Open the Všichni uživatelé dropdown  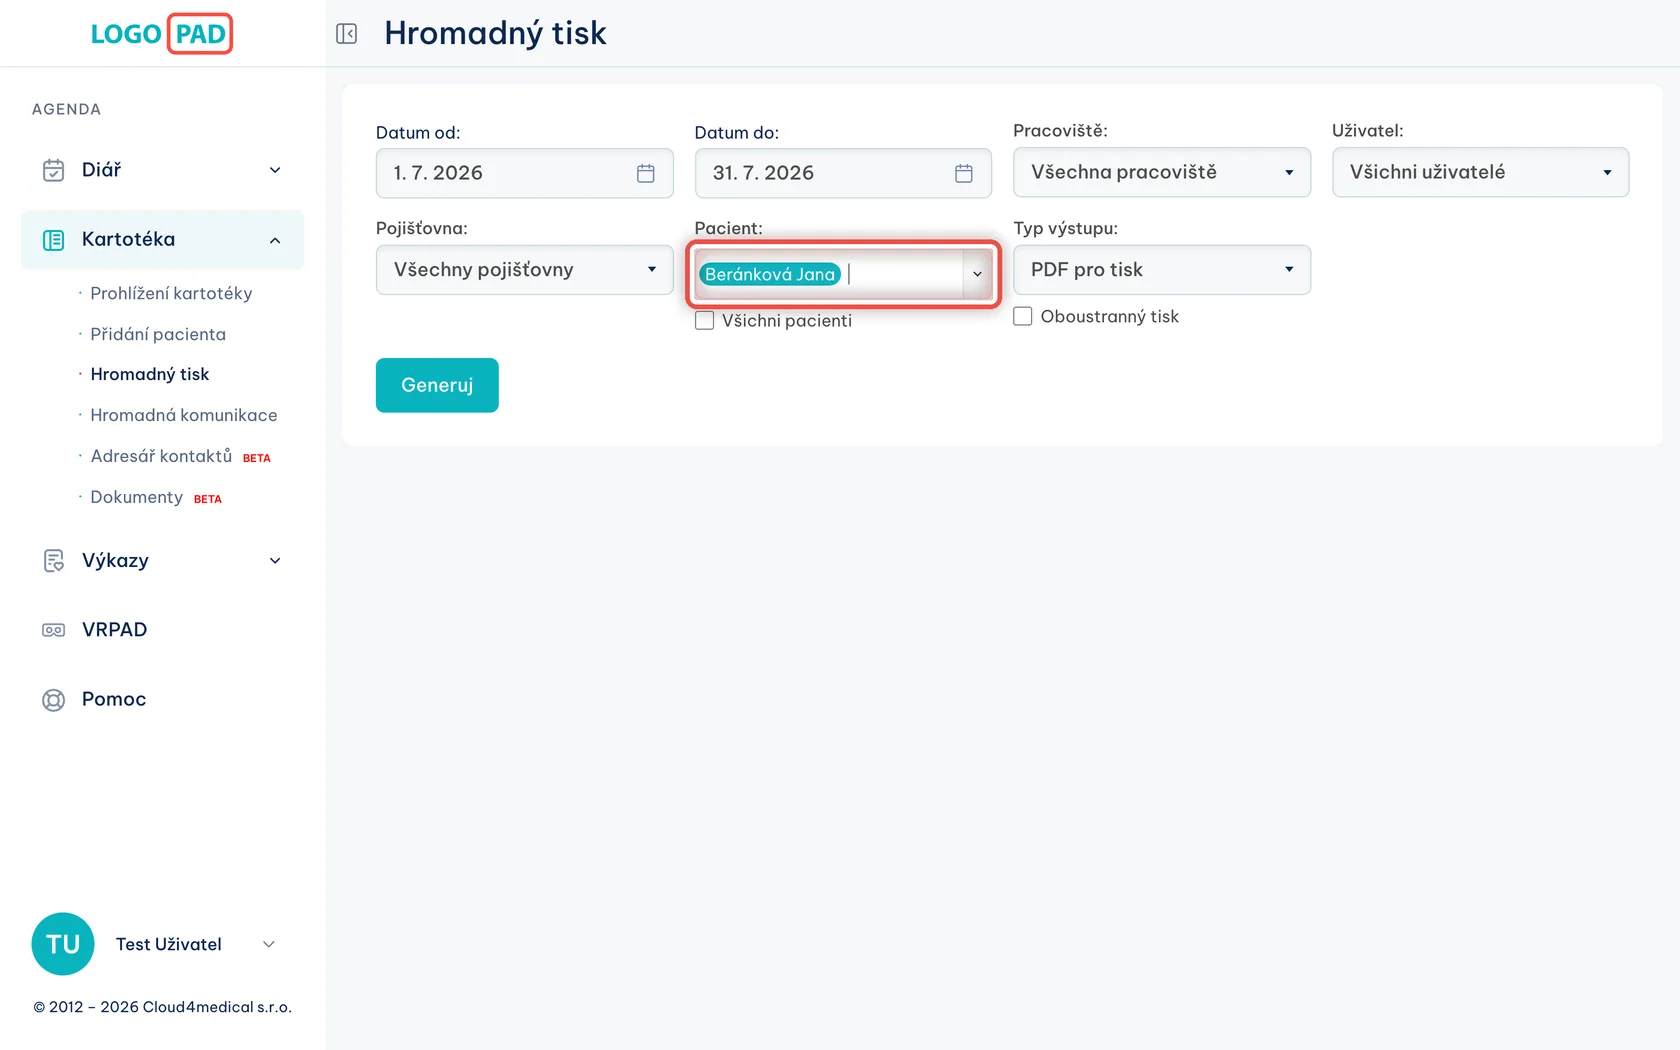point(1480,172)
